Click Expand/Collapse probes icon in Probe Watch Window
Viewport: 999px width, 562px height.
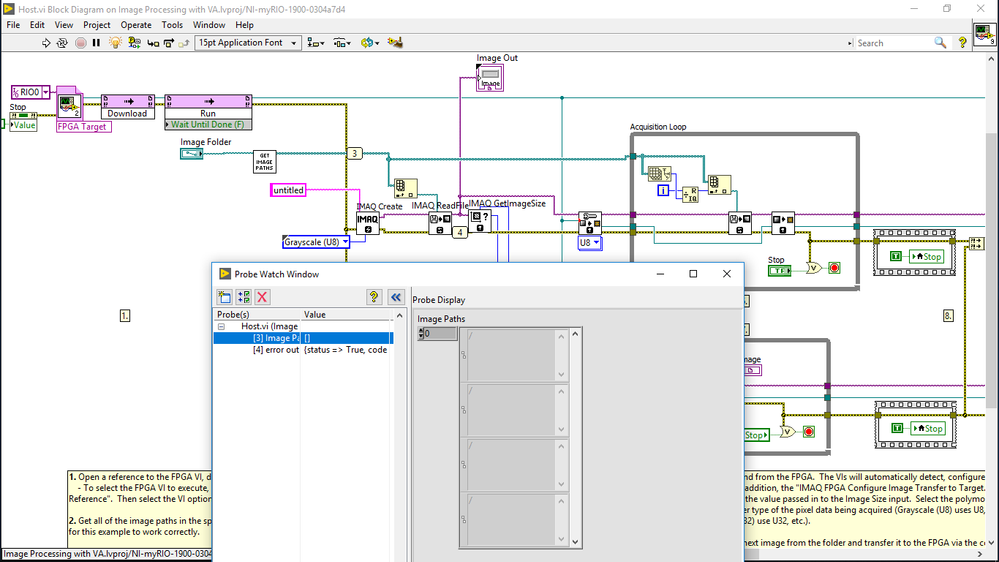(x=243, y=297)
